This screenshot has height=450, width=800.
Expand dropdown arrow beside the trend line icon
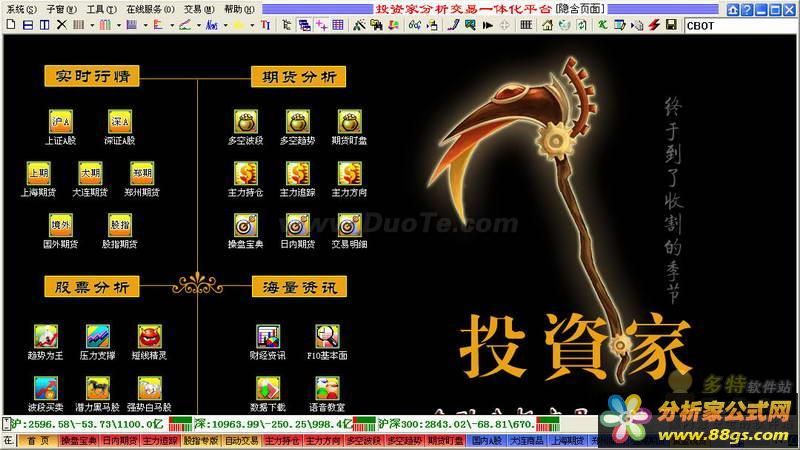[x=198, y=25]
